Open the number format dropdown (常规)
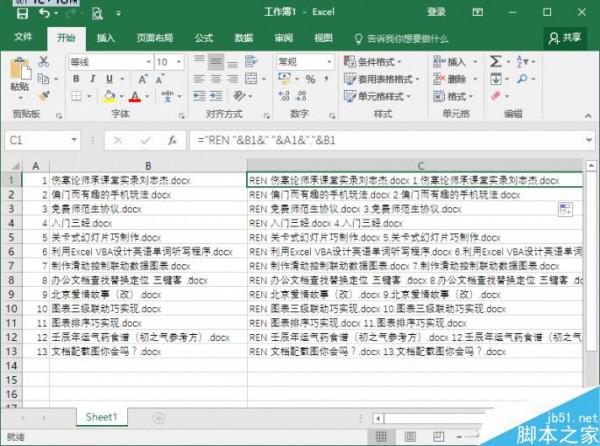This screenshot has height=446, width=600. click(x=327, y=62)
